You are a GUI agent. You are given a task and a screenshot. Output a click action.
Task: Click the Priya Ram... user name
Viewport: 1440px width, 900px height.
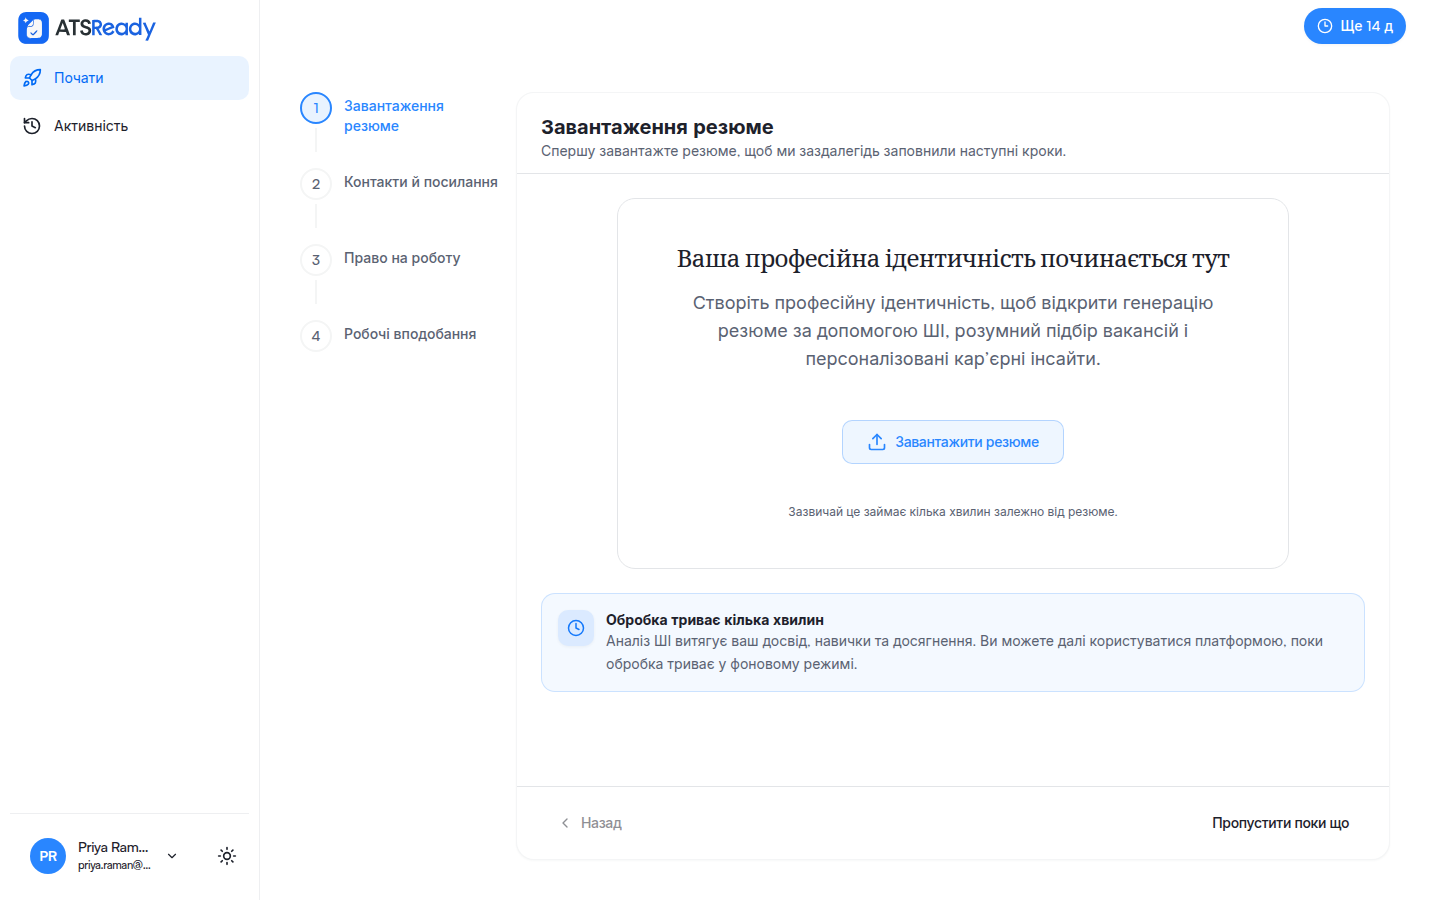pos(113,847)
